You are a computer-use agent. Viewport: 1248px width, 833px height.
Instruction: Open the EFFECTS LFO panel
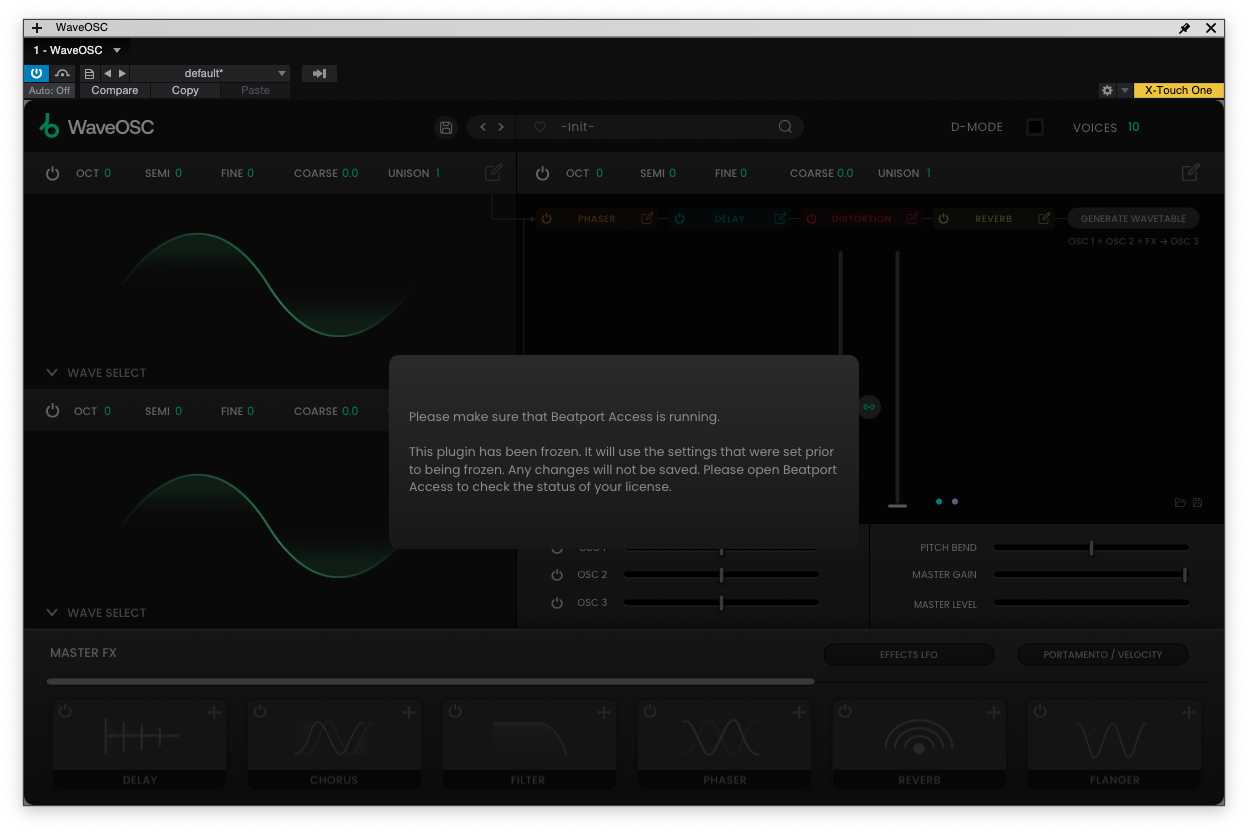[x=909, y=654]
